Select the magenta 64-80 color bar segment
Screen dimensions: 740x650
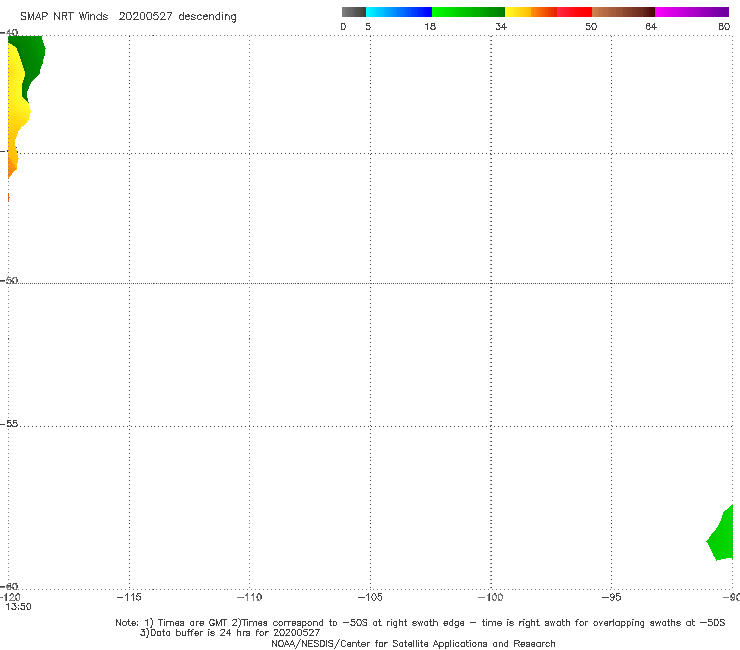[x=692, y=12]
